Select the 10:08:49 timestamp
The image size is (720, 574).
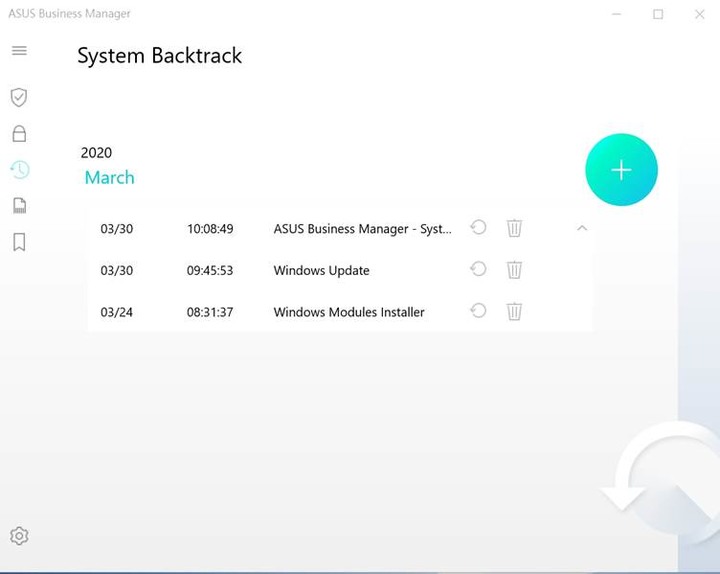[x=210, y=229]
